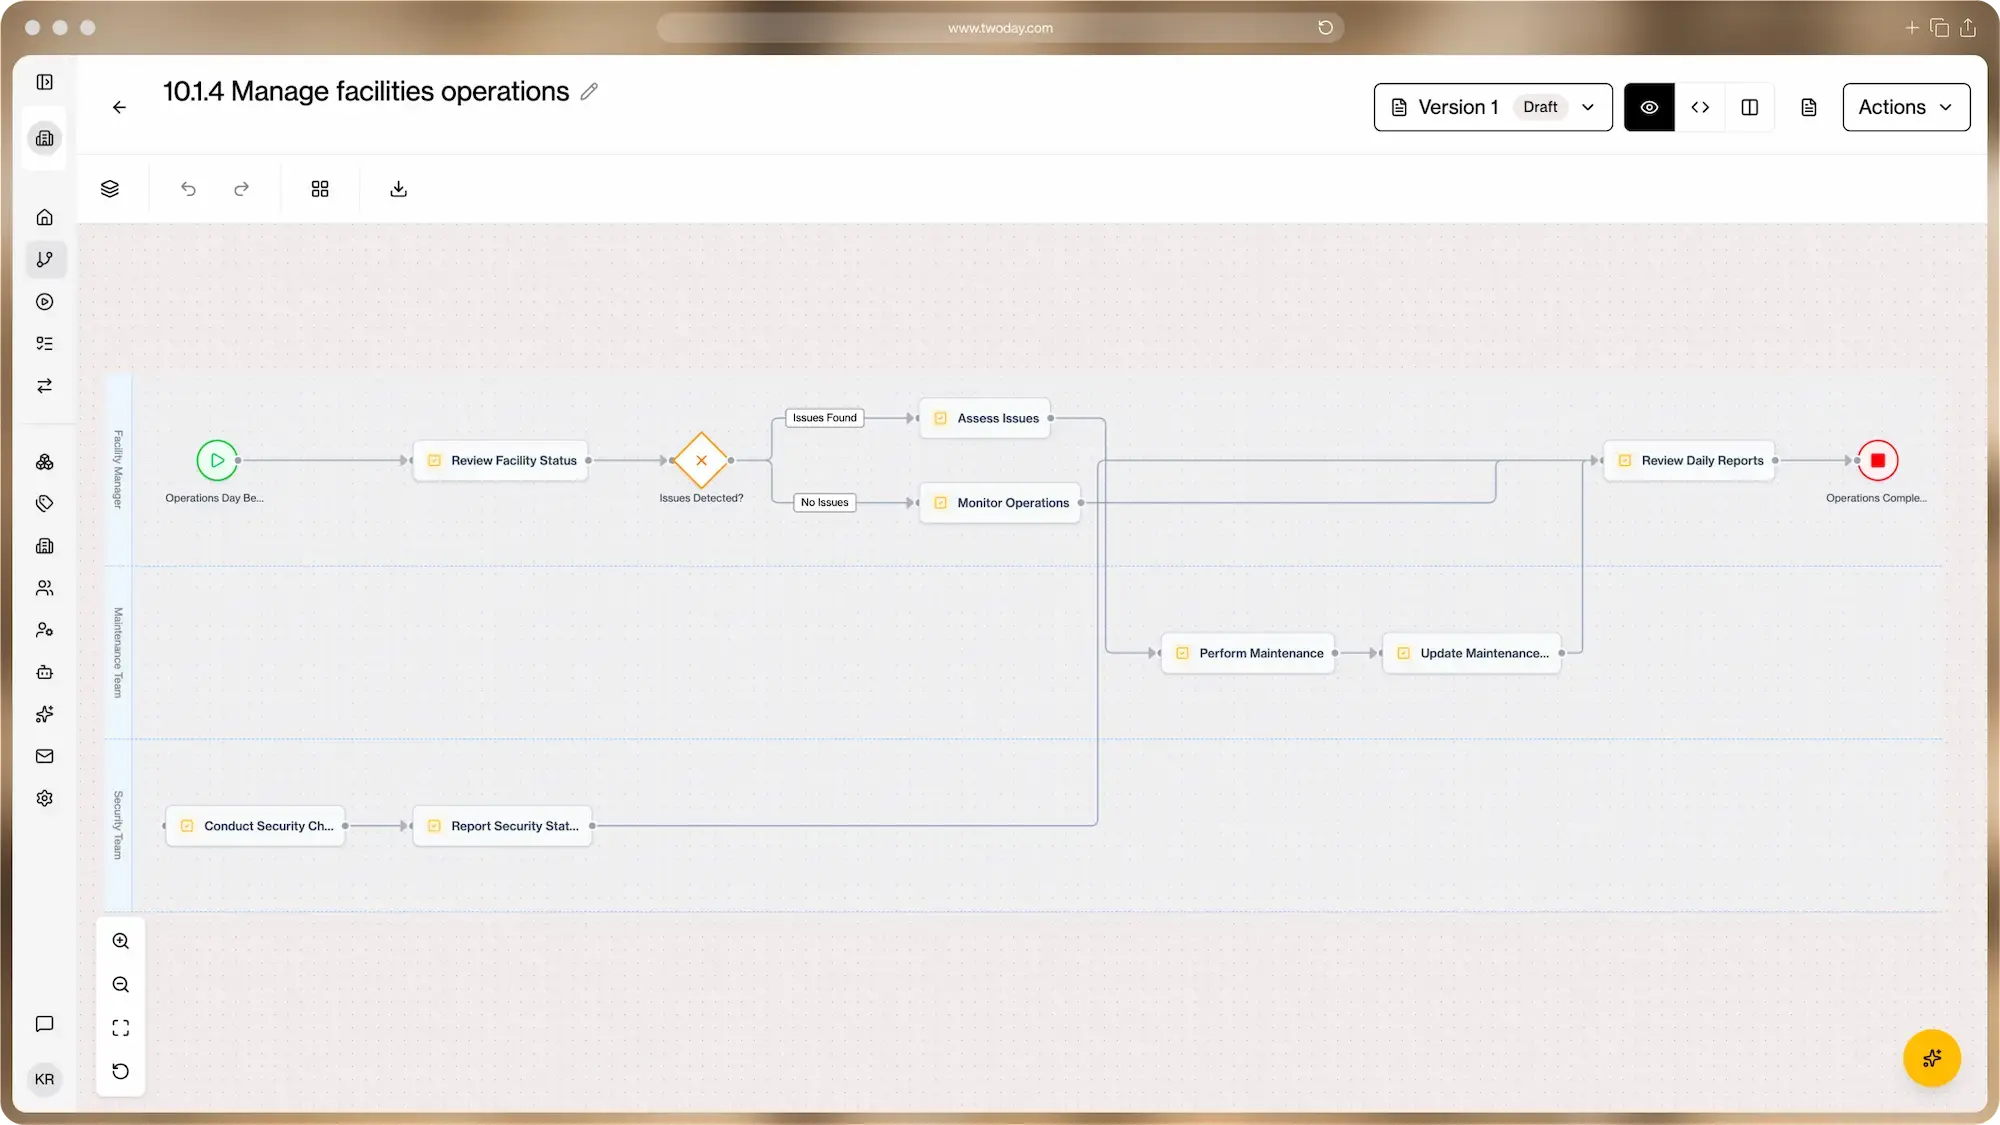
Task: Fit diagram to screen view
Action: click(x=121, y=1028)
